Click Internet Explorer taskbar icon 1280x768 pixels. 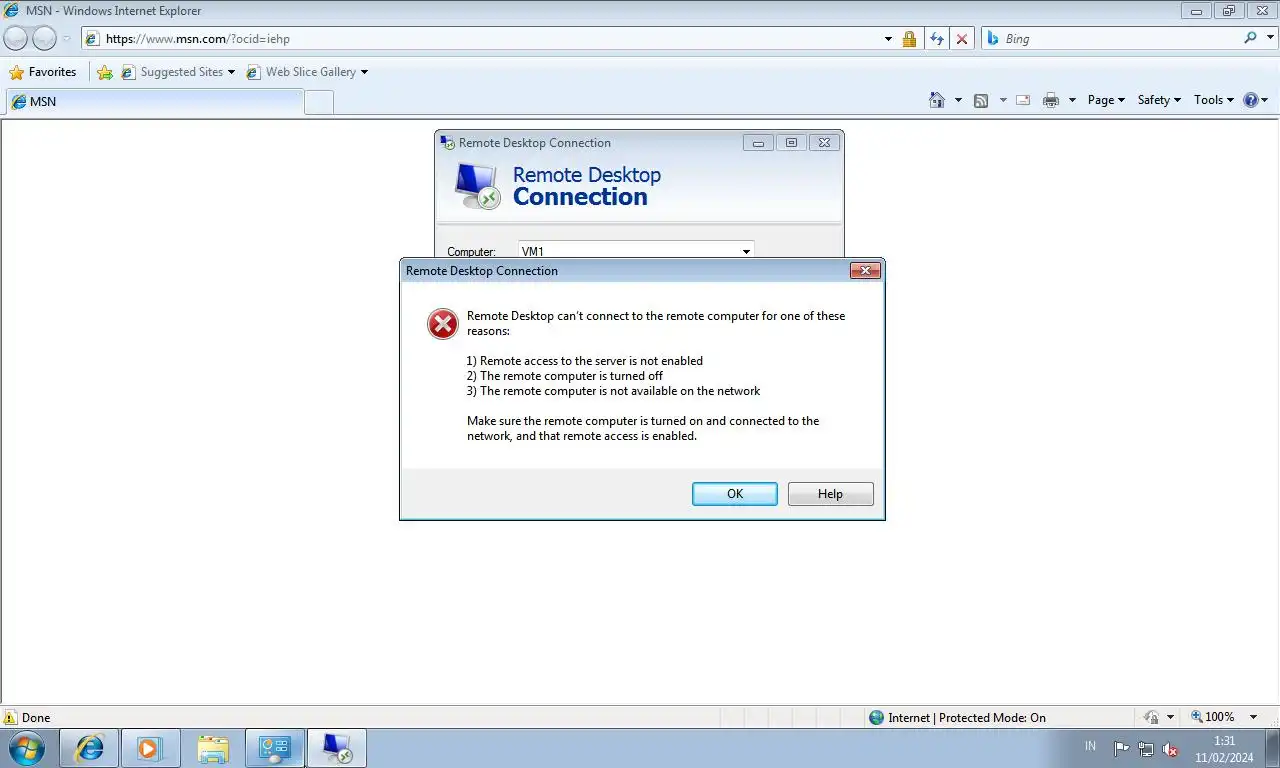point(90,748)
